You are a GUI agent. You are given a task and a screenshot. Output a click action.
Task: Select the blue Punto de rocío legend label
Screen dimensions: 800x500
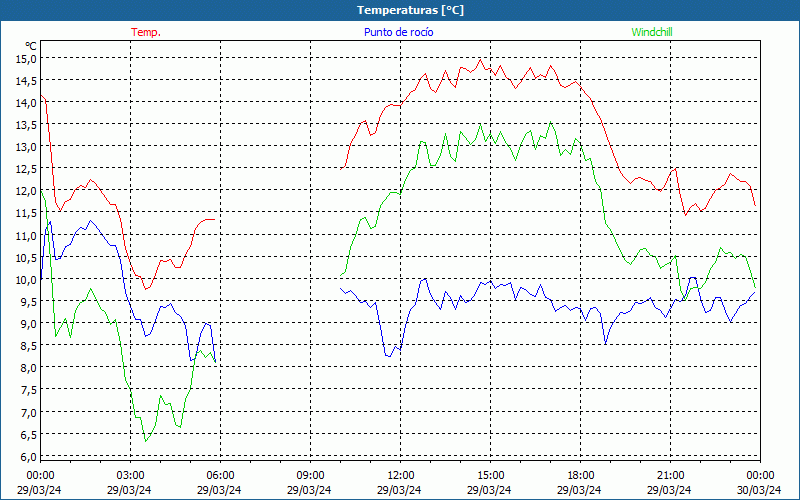[x=398, y=32]
